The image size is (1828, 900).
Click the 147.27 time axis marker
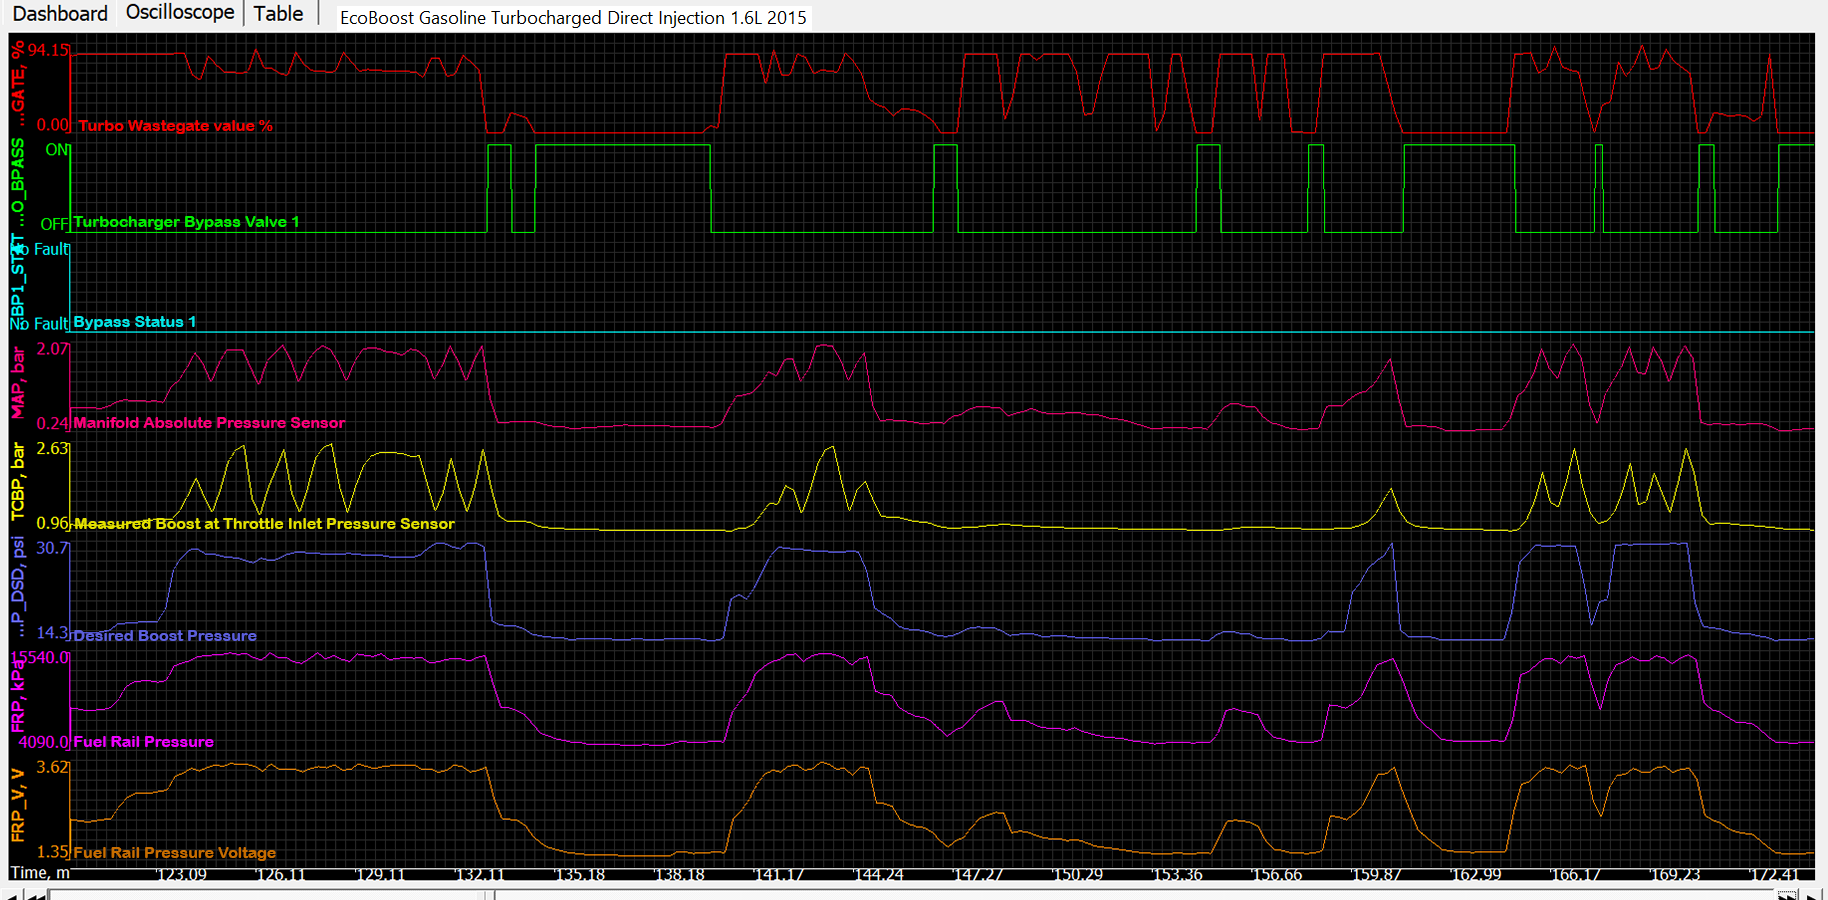click(978, 875)
